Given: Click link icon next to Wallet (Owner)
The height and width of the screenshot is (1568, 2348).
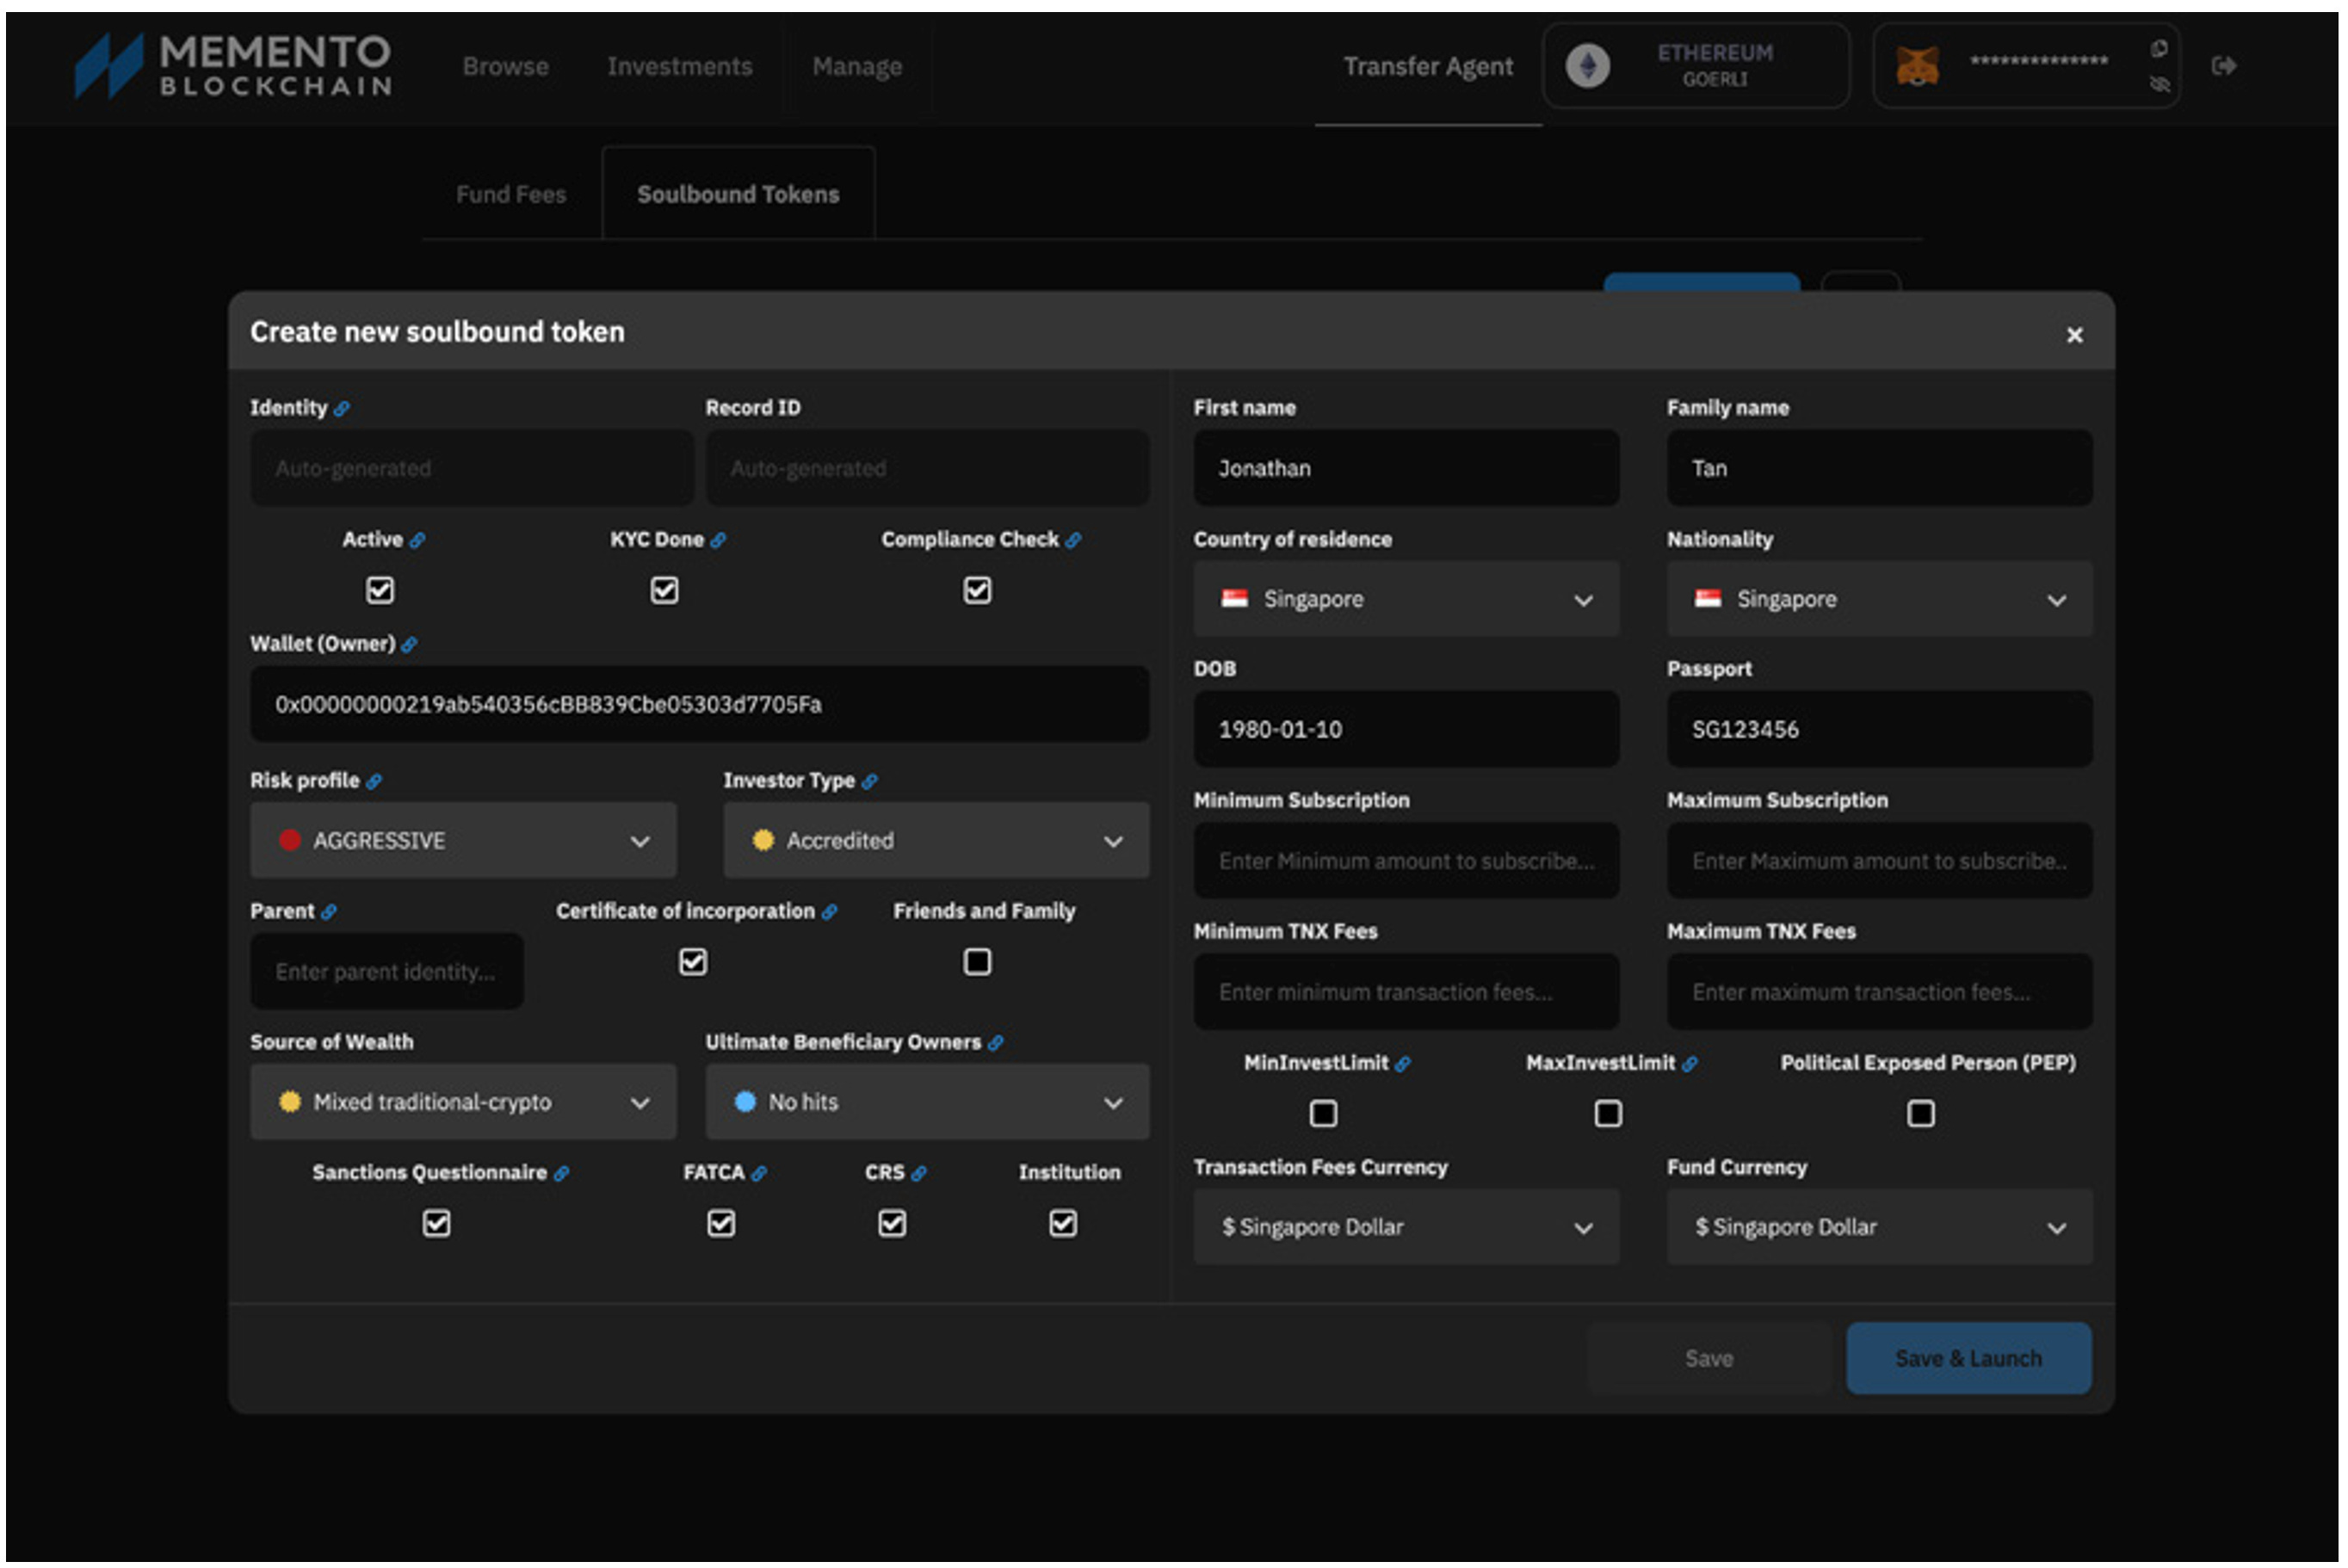Looking at the screenshot, I should tap(409, 645).
